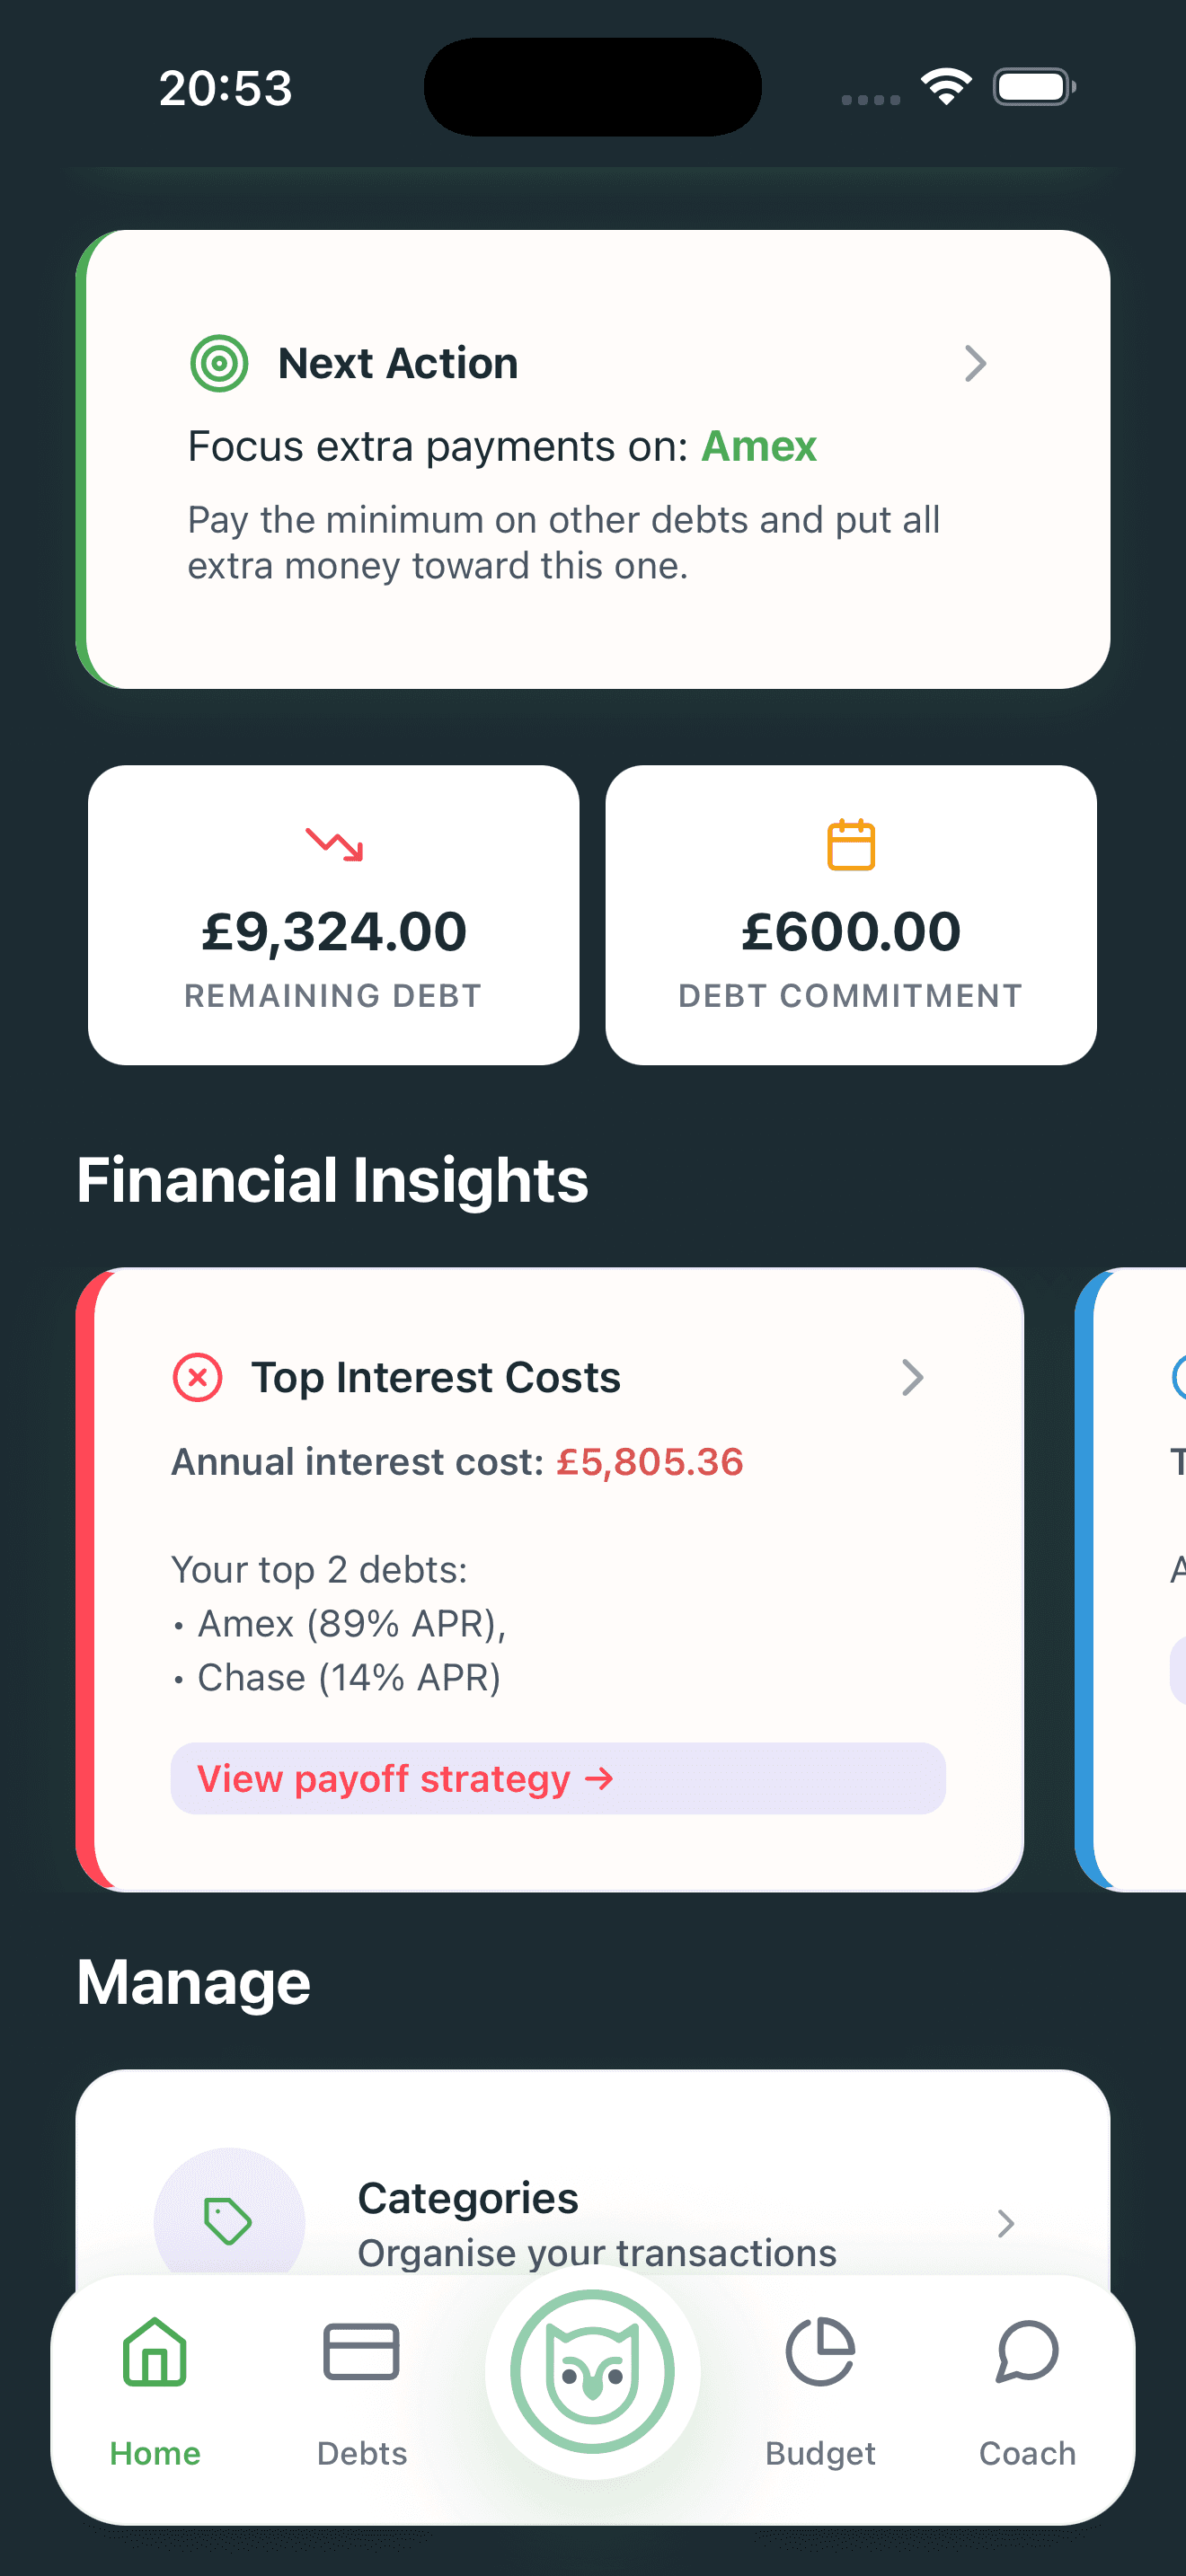Open Top Interest Costs via its chevron

[911, 1378]
